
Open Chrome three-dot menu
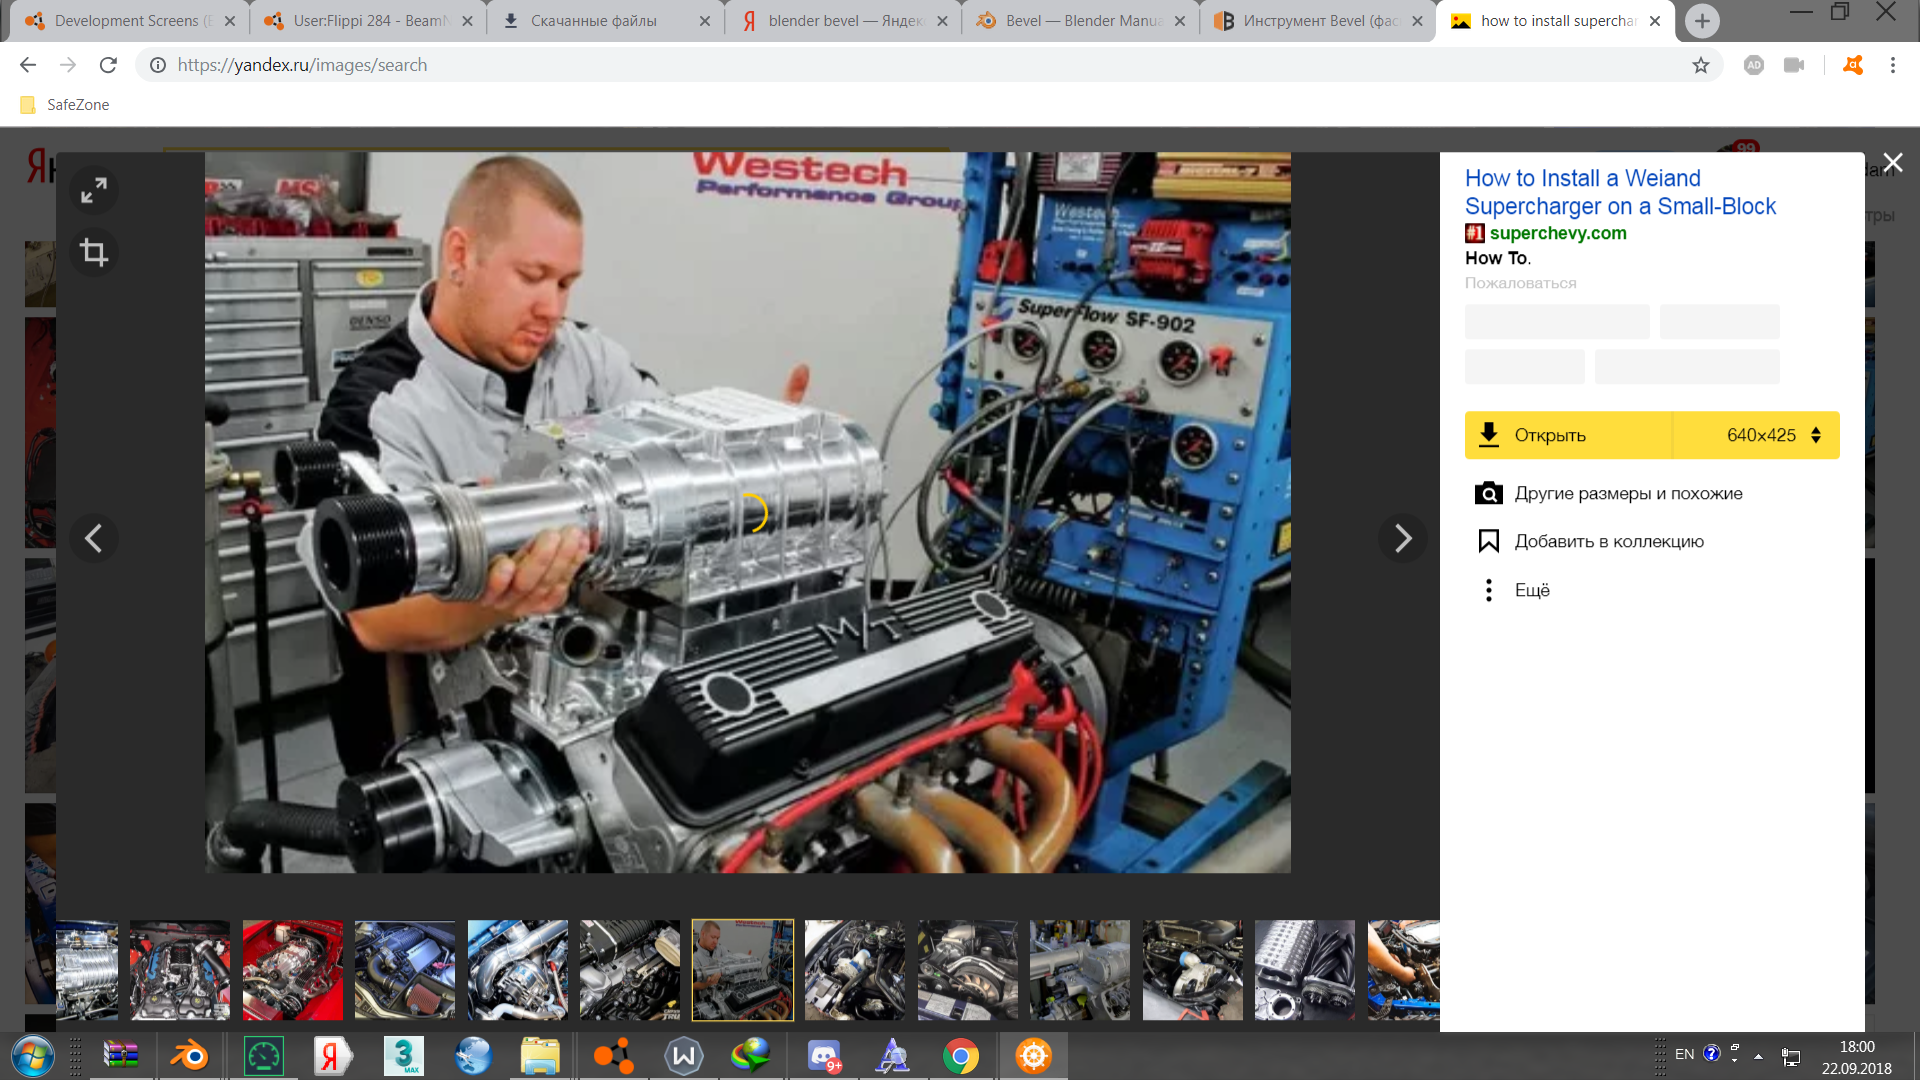(x=1892, y=65)
